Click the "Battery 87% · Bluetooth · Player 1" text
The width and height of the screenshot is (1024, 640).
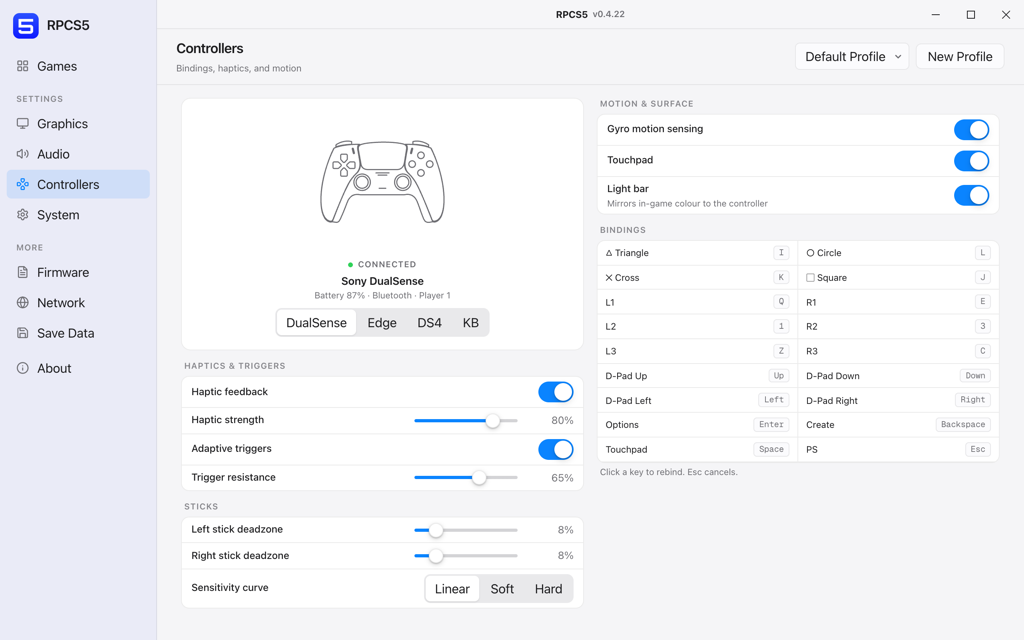(382, 295)
